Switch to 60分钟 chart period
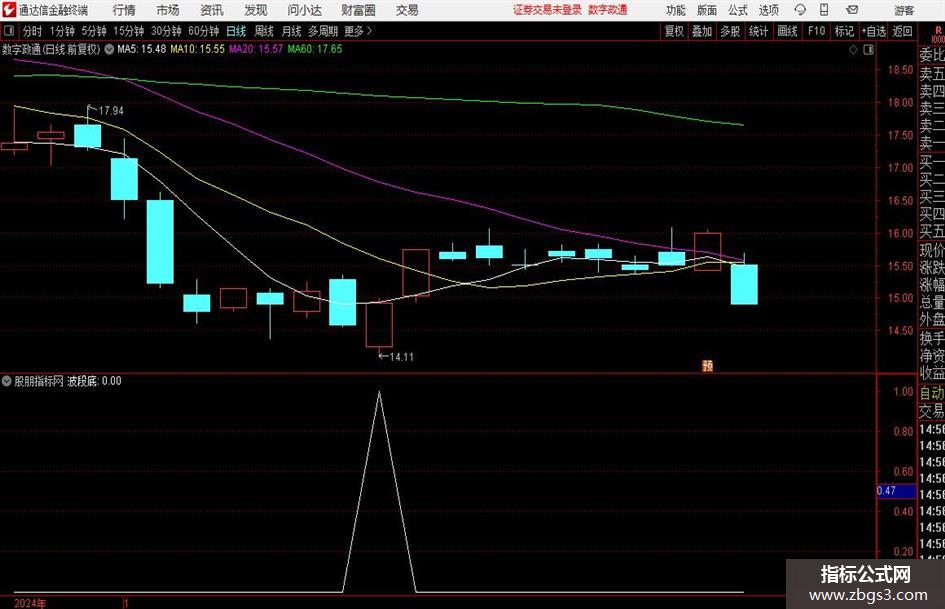 (x=204, y=31)
